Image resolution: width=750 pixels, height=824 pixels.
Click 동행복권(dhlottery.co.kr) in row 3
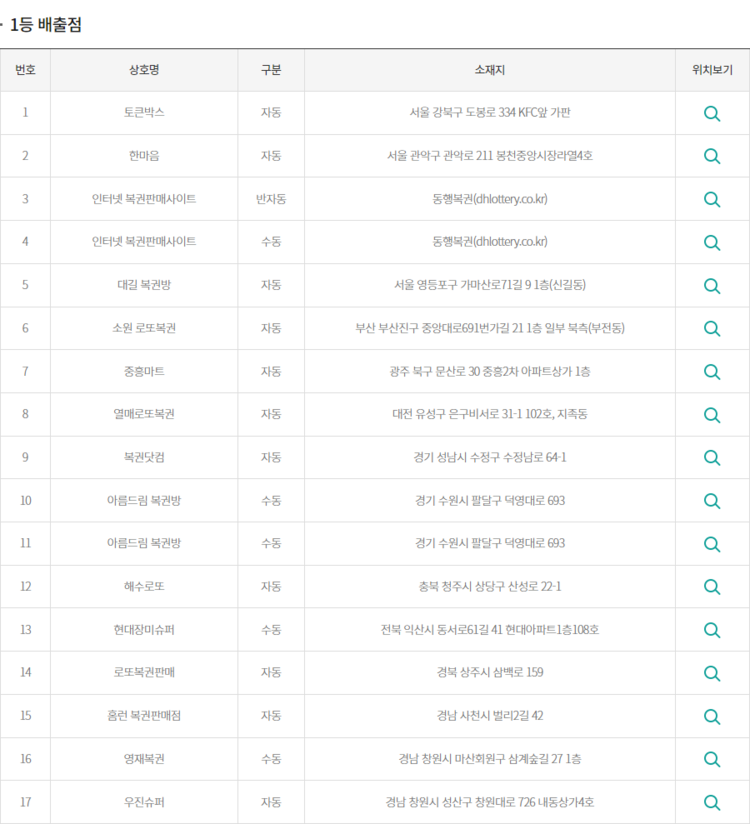(x=490, y=199)
